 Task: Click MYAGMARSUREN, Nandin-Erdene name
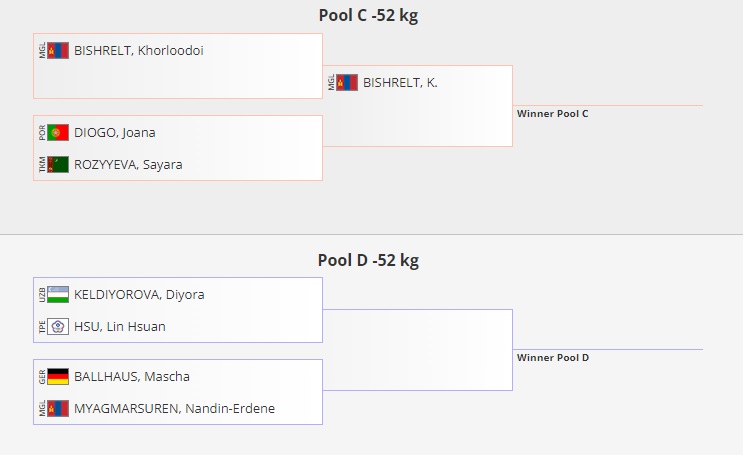click(174, 408)
